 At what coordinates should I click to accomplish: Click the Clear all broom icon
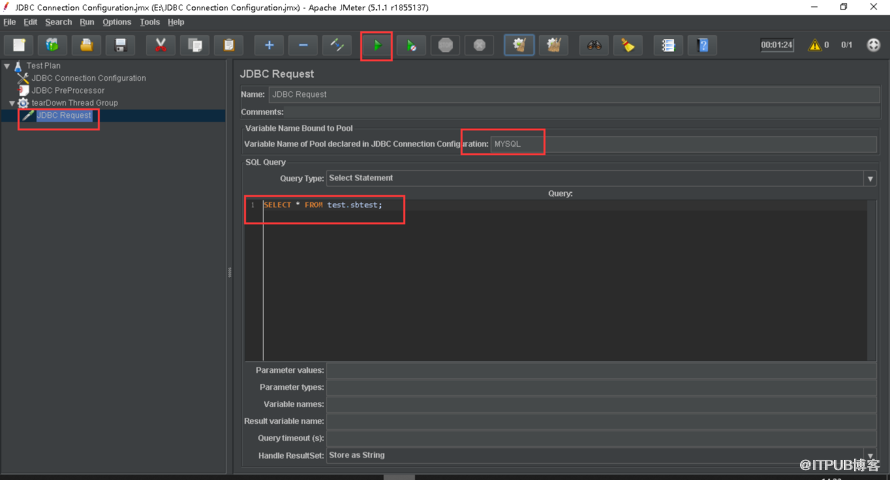(627, 45)
